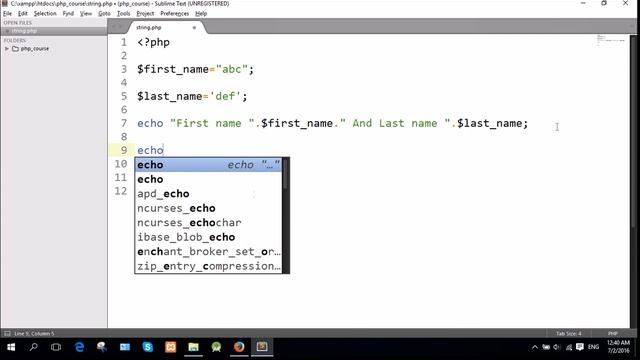This screenshot has height=360, width=640.
Task: Open the File menu
Action: [7, 13]
